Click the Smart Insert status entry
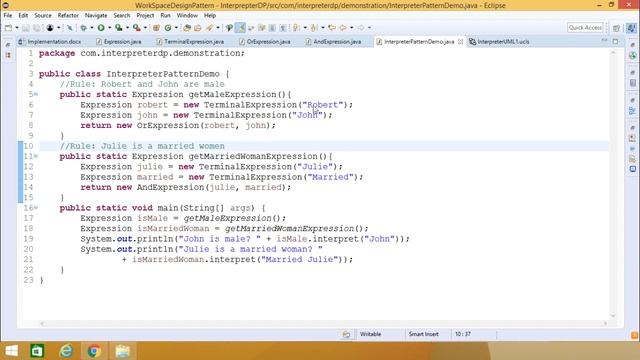The height and width of the screenshot is (360, 640). (x=423, y=334)
